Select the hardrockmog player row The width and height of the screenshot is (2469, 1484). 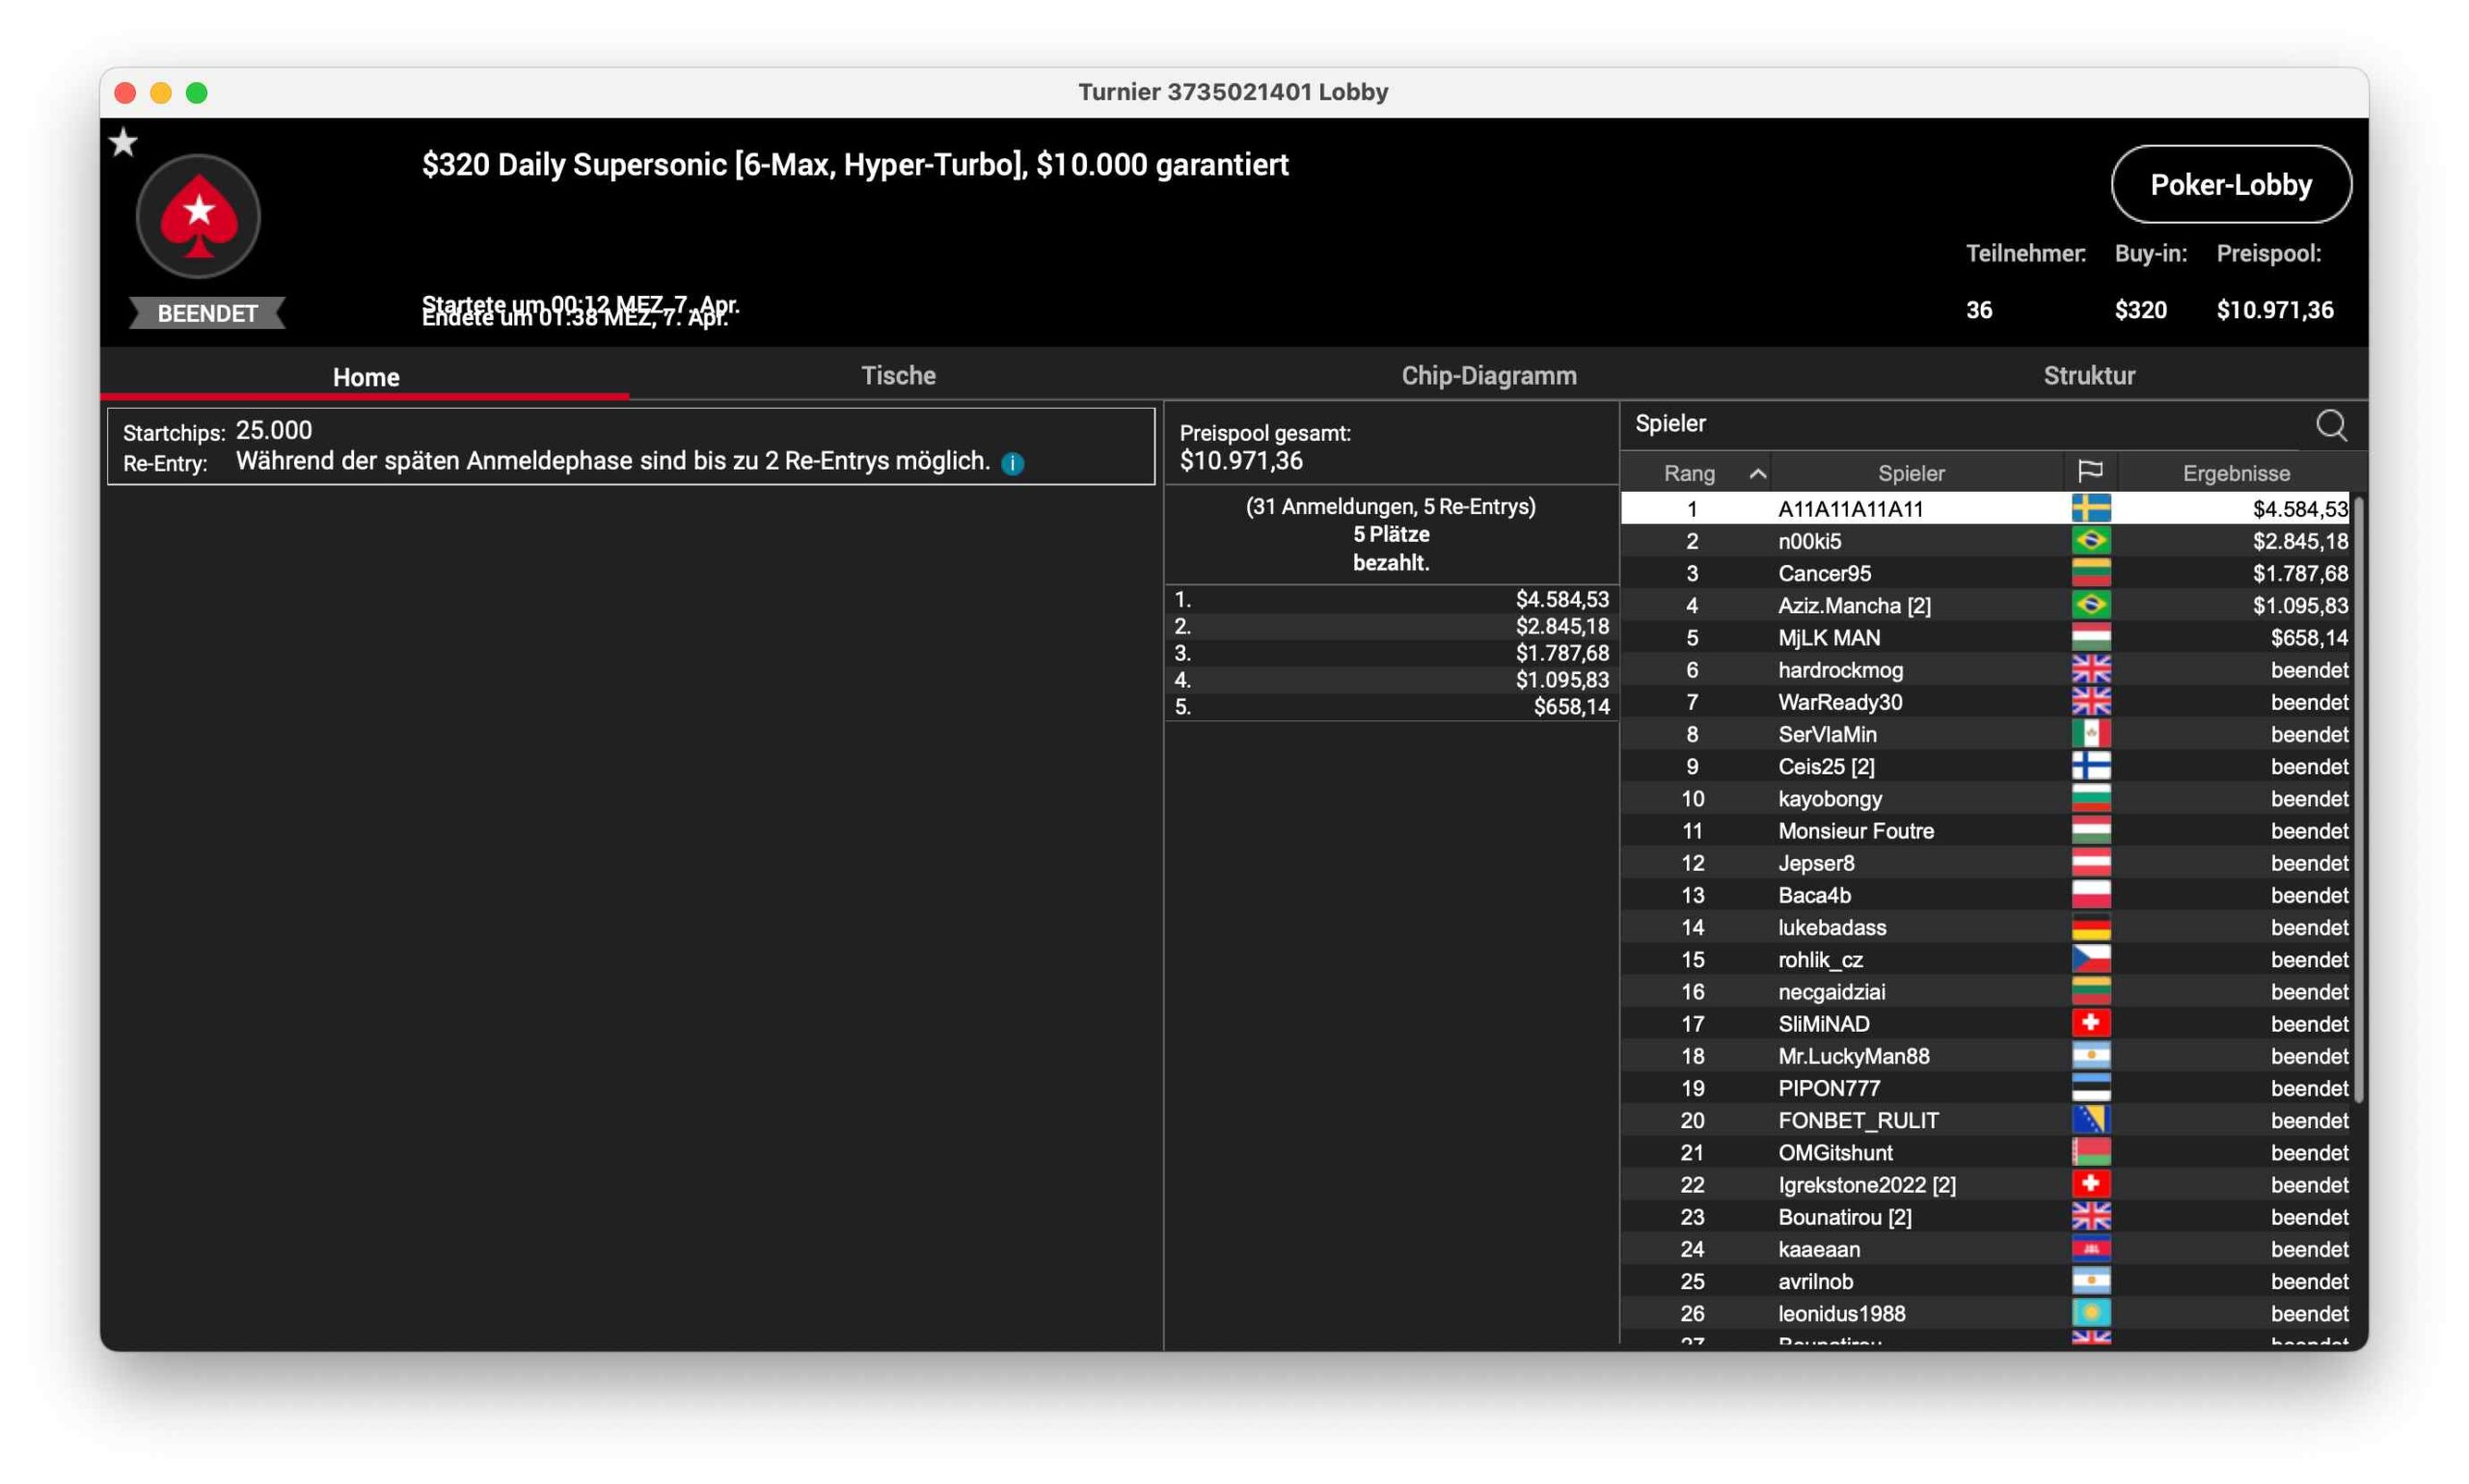(x=1840, y=670)
